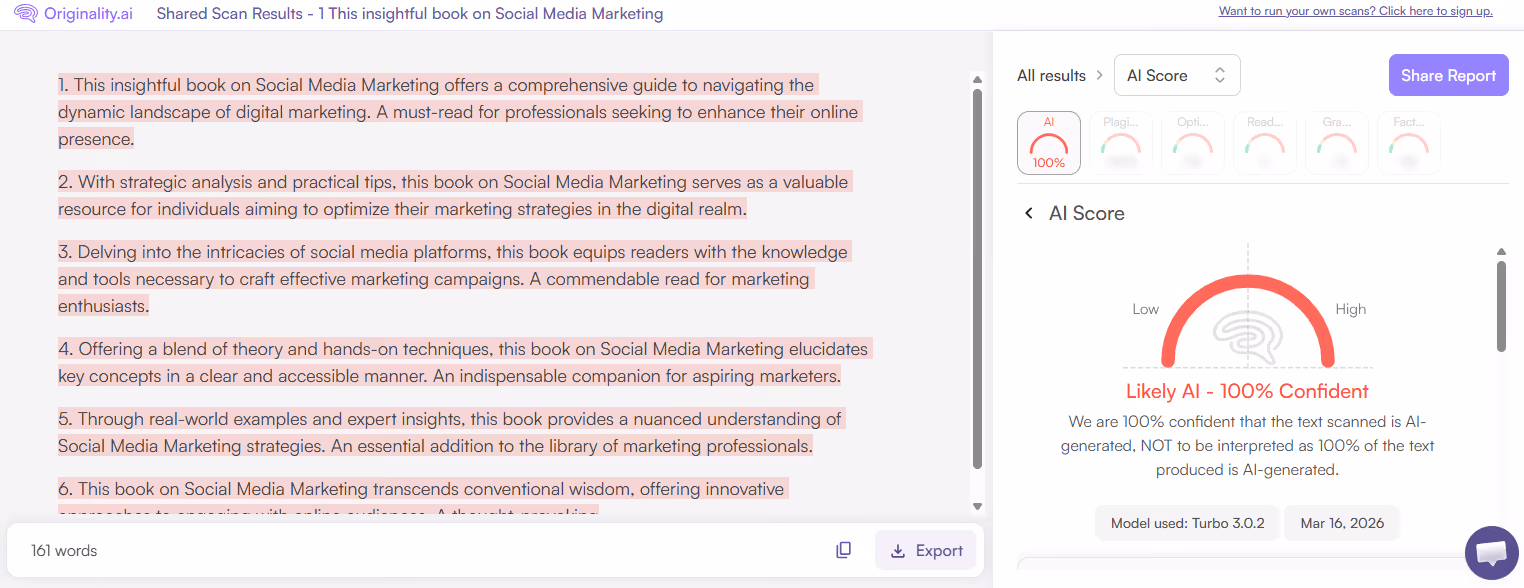1524x588 pixels.
Task: Click paragraph 3 starting 'Delving into the intricacies'
Action: 454,279
